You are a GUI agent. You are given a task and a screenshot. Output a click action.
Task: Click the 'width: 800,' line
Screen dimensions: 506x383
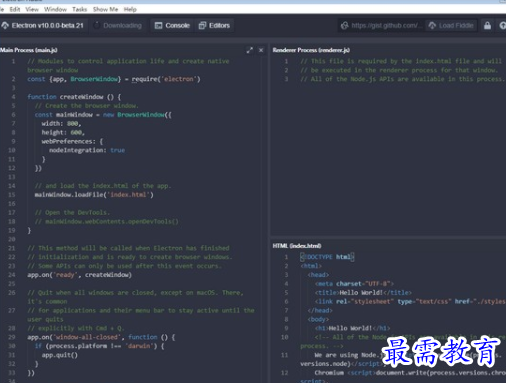(x=61, y=124)
